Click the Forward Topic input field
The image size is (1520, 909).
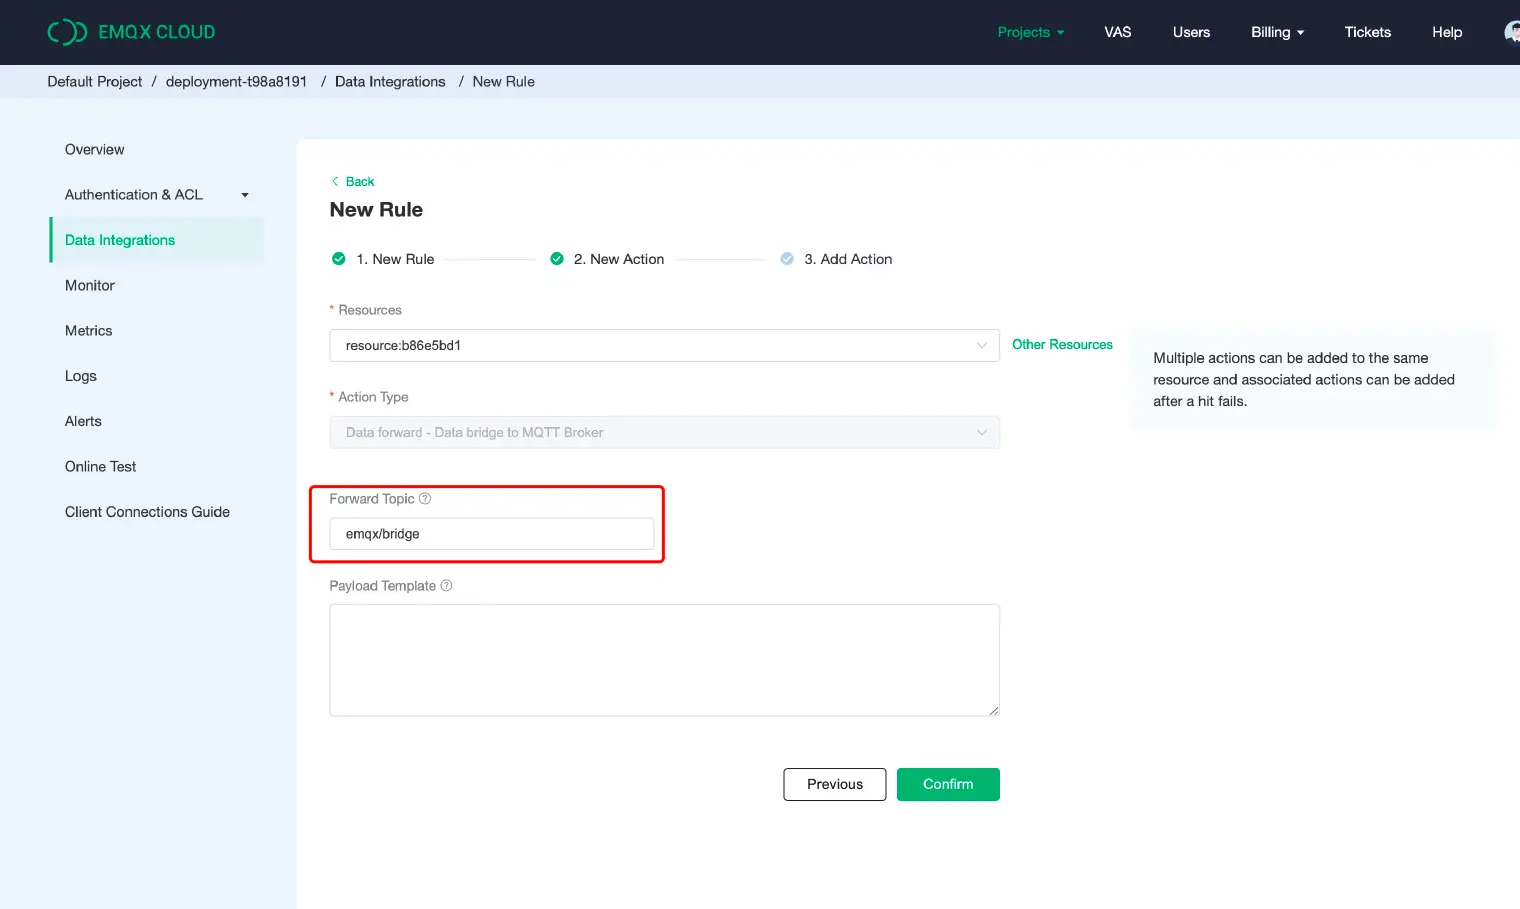coord(492,534)
